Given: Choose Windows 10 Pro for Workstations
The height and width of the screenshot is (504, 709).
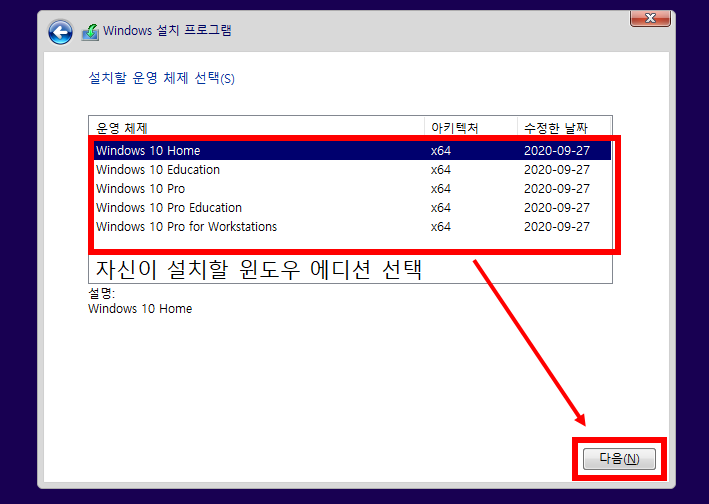Looking at the screenshot, I should (352, 226).
